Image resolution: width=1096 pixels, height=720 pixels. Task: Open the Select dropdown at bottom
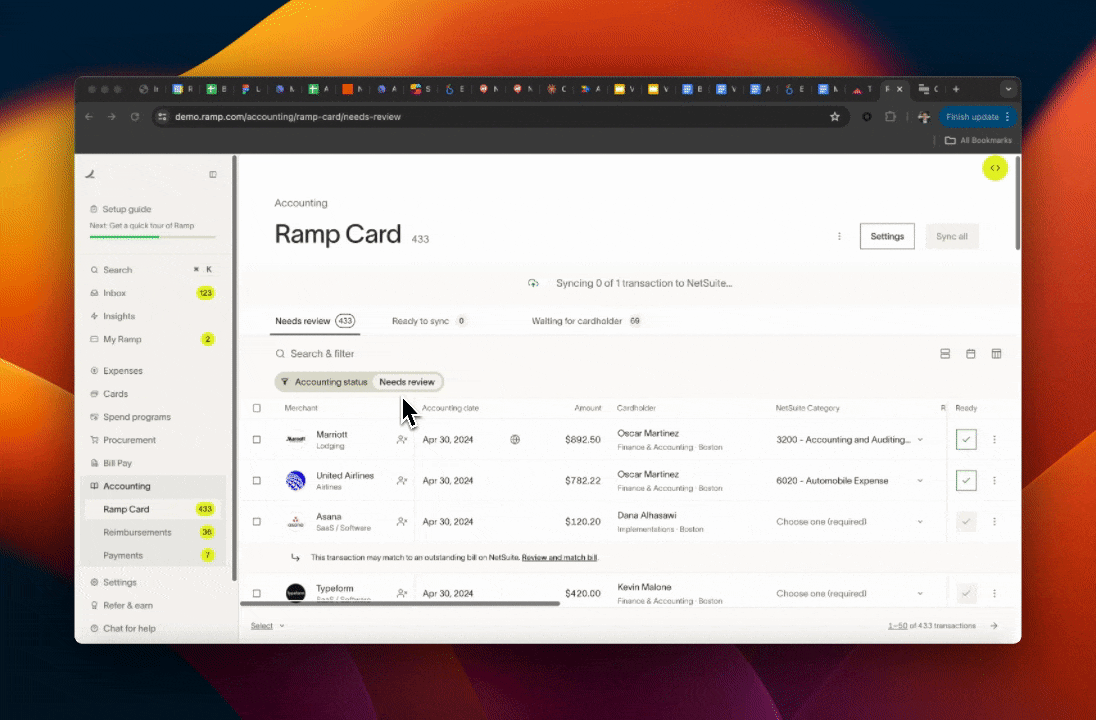coord(268,626)
